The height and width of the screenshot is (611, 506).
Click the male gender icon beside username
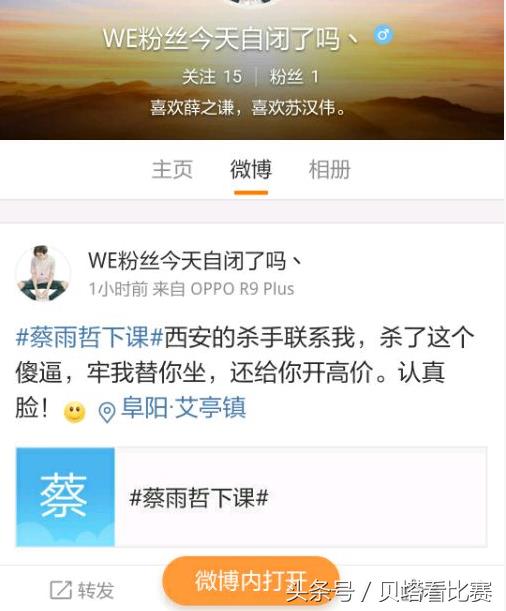pos(383,35)
